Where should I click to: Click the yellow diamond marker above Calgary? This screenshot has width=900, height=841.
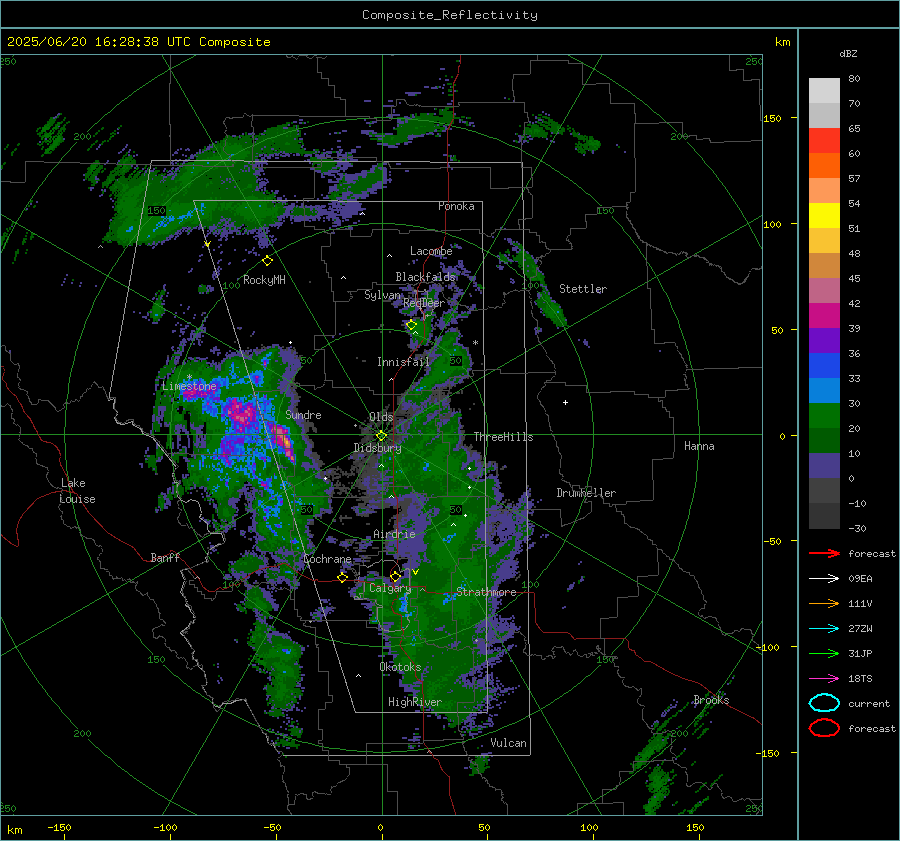(x=395, y=576)
